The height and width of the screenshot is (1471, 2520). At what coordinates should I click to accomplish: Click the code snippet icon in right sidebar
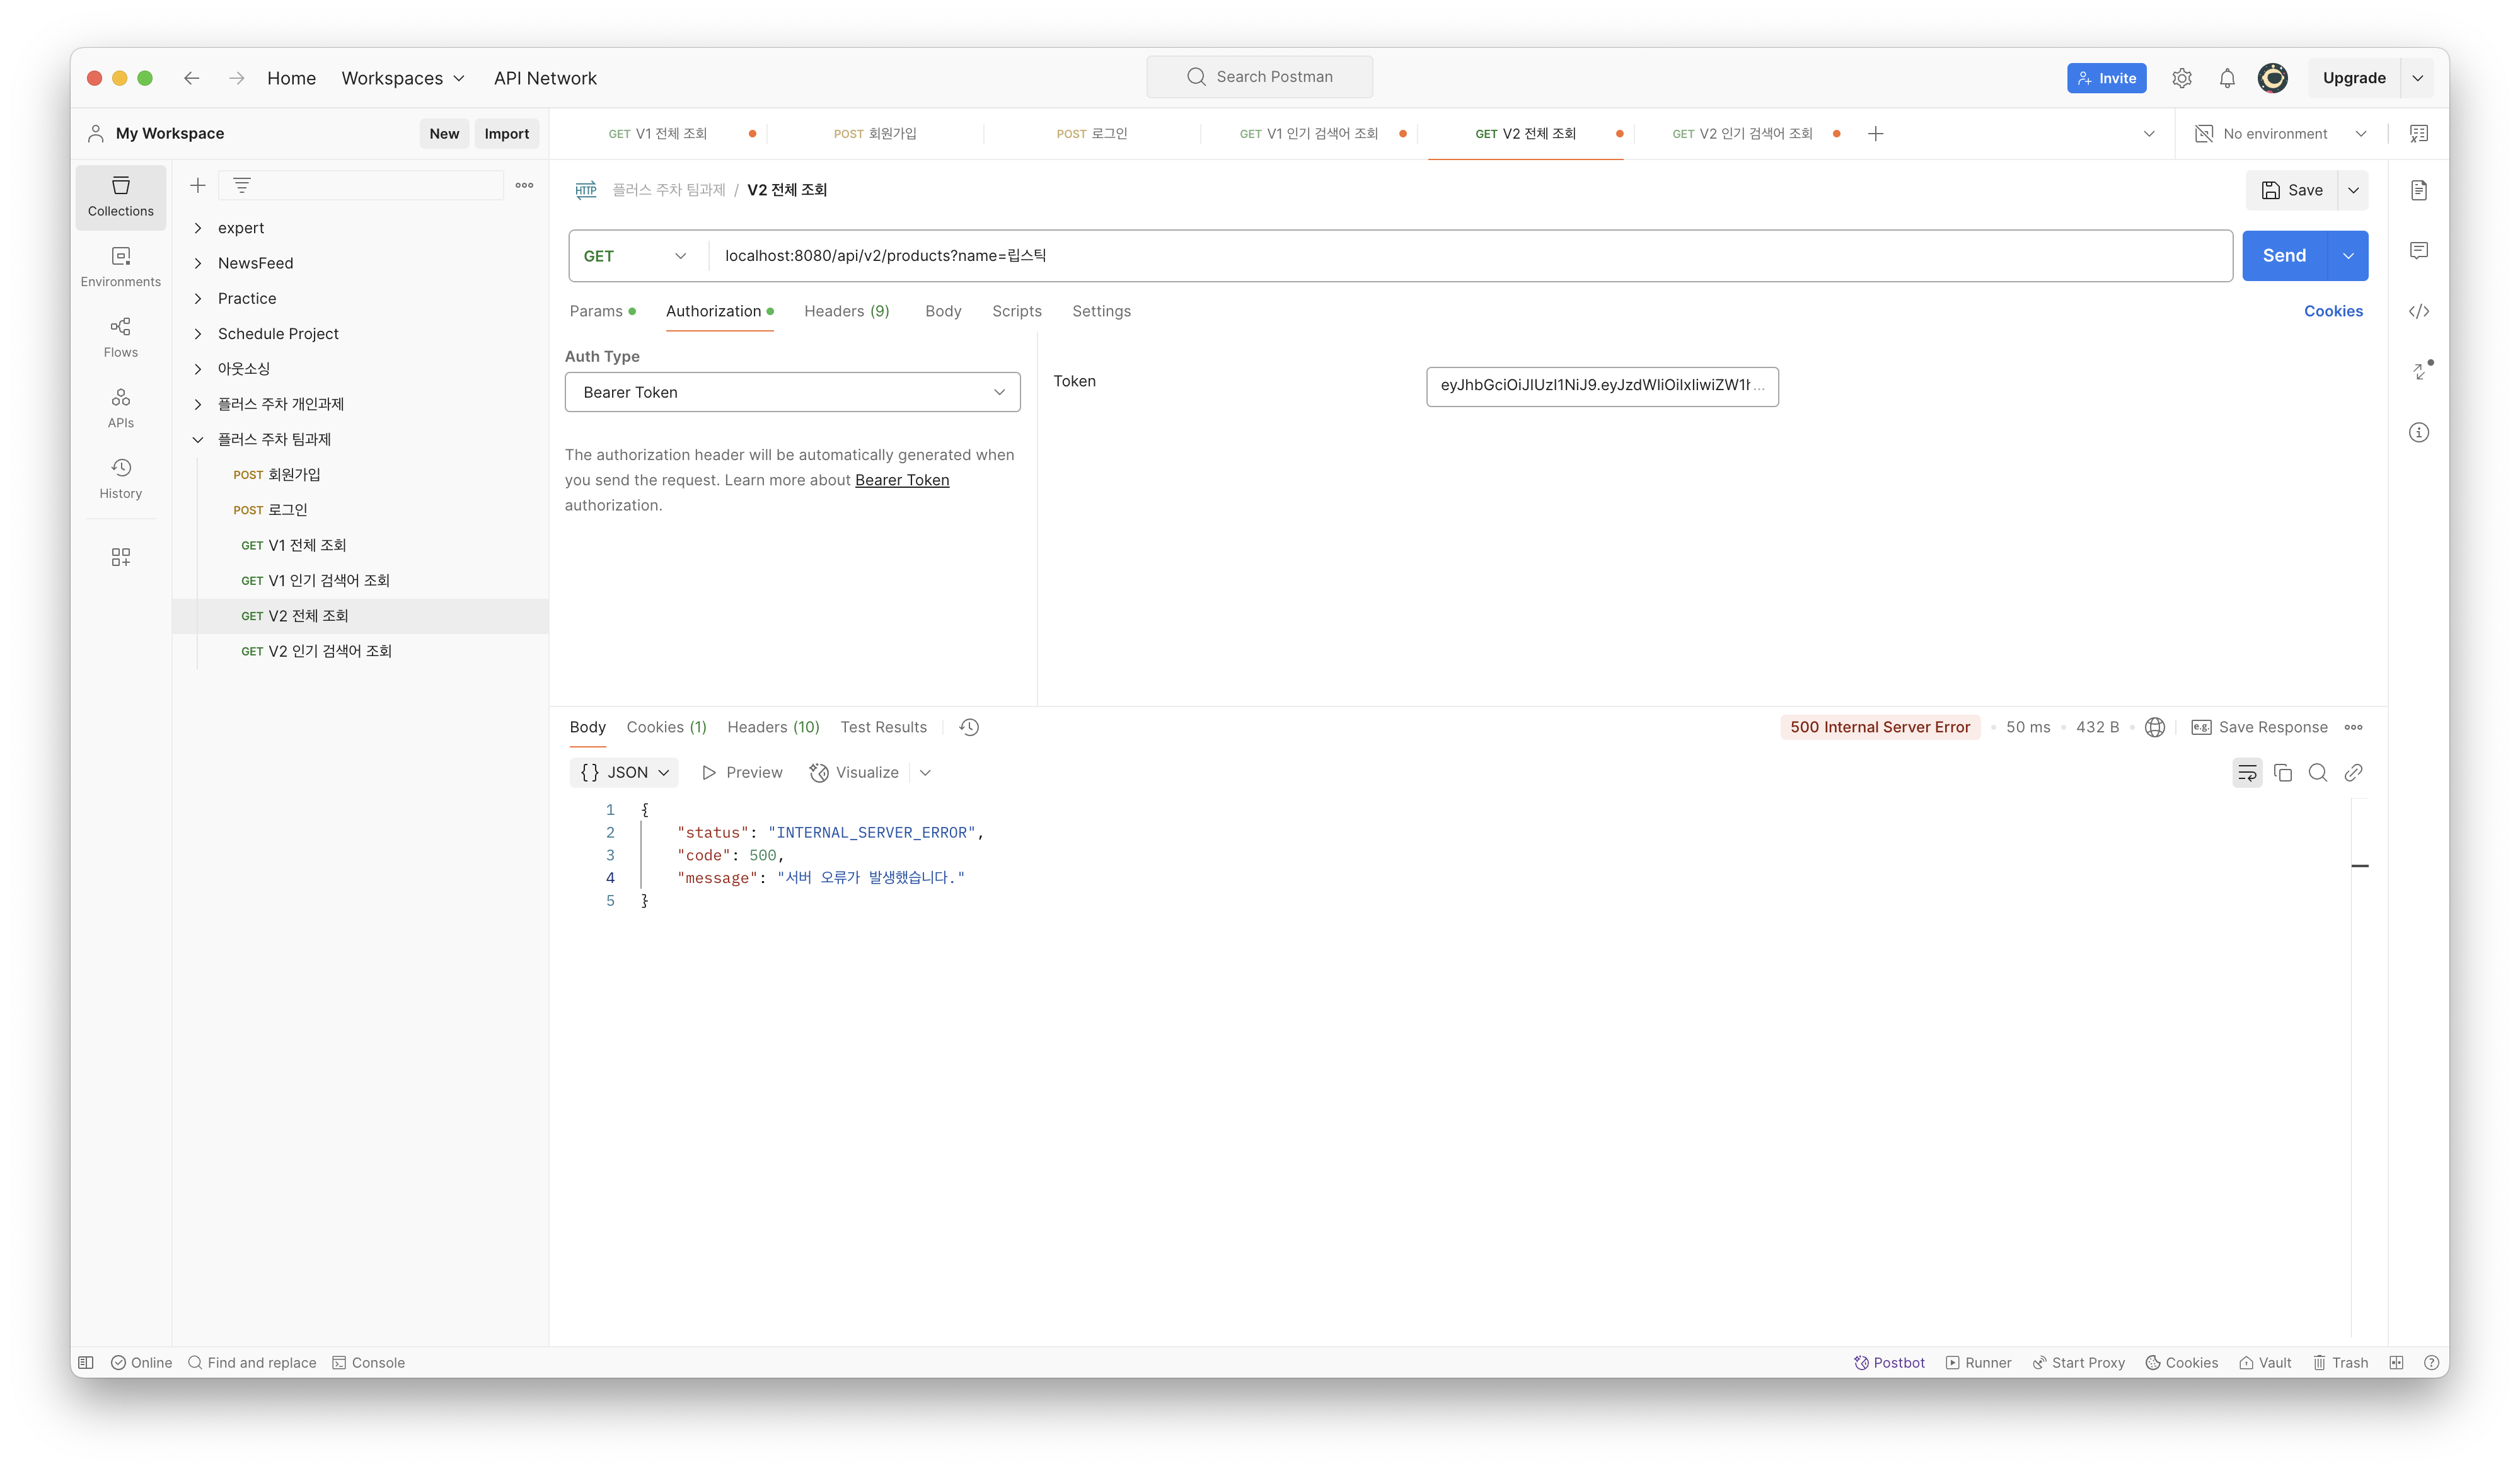[x=2418, y=311]
